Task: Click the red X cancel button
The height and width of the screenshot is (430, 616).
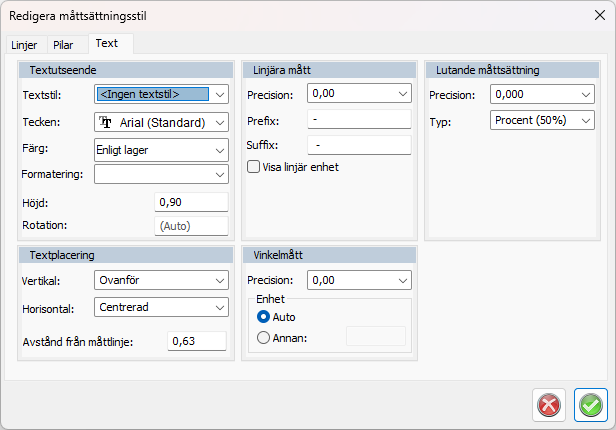Action: coord(548,404)
